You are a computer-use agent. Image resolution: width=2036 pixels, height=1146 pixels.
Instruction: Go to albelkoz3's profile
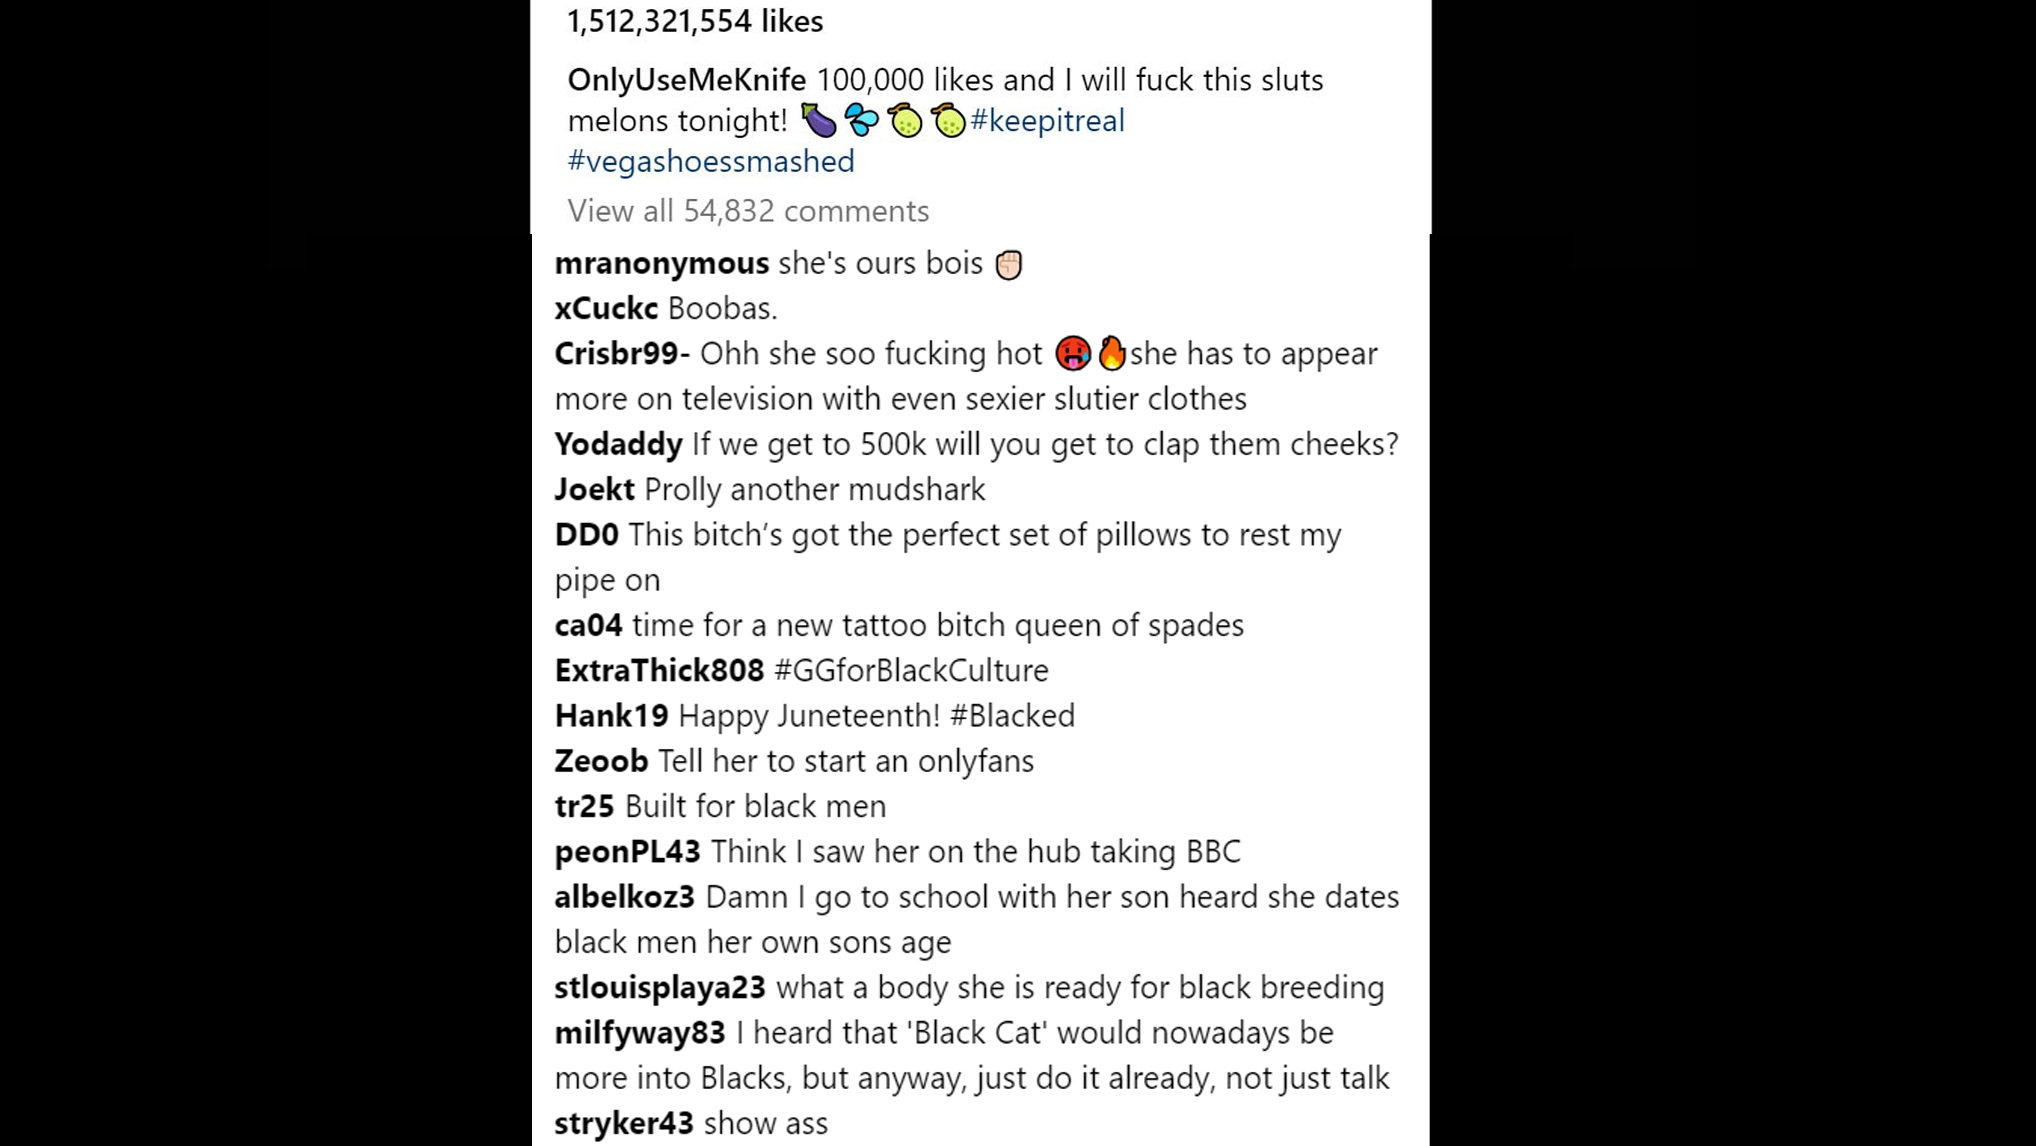[x=624, y=897]
